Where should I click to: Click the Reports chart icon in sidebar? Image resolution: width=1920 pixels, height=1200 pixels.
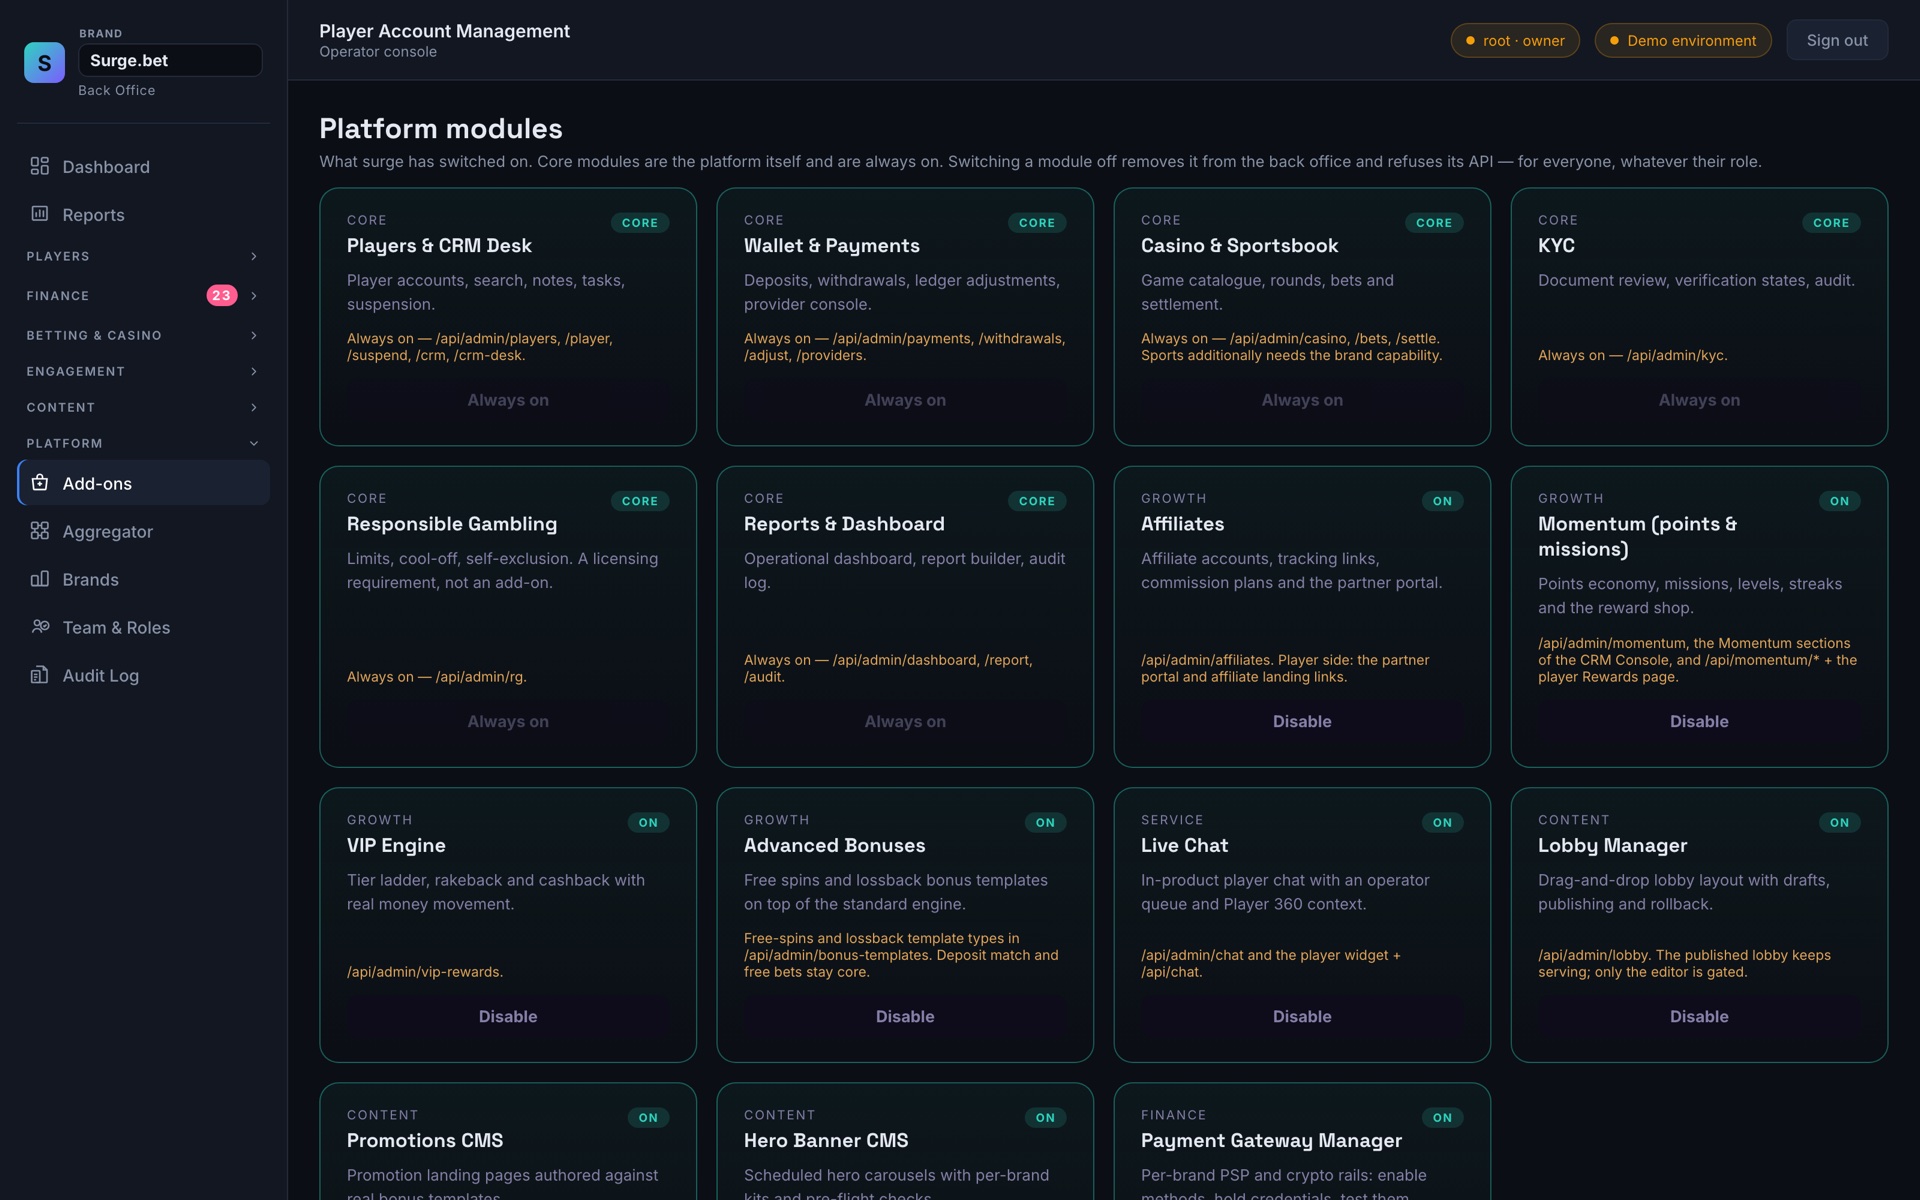click(40, 214)
